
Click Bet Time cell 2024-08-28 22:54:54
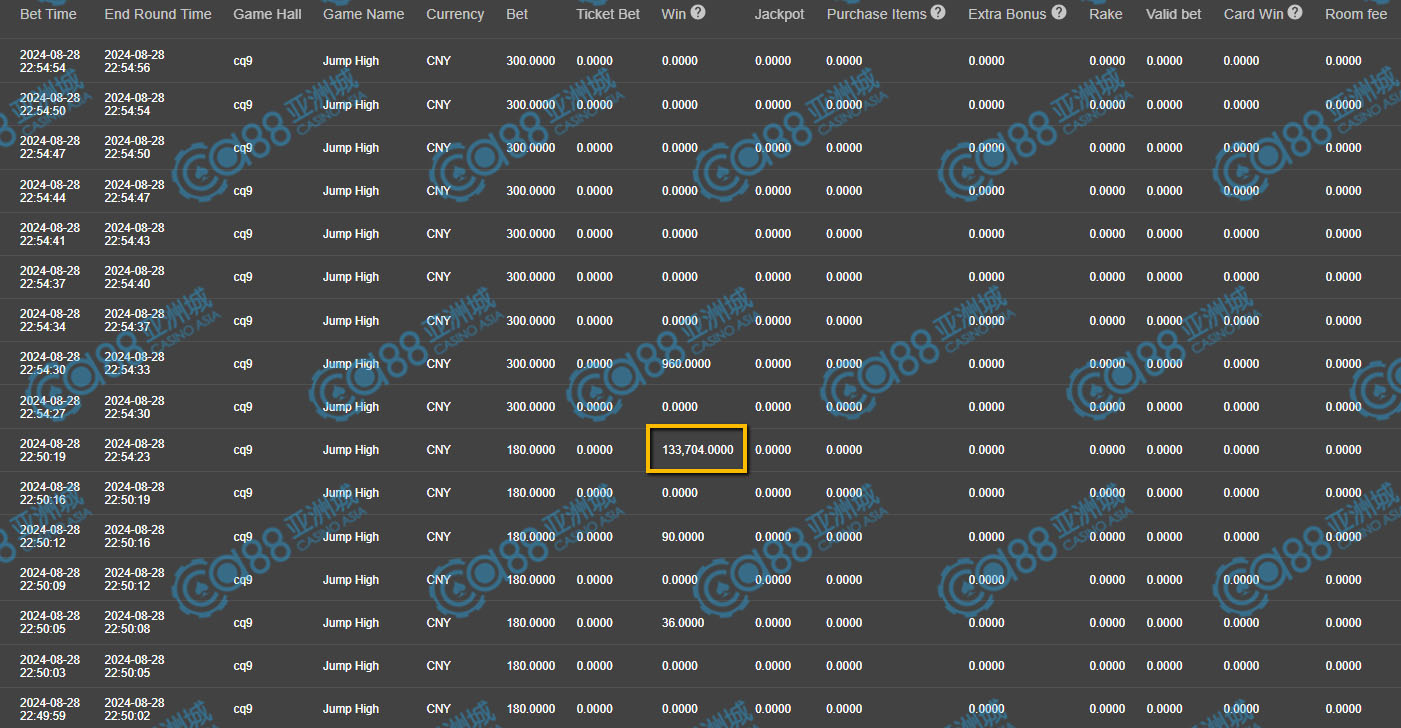click(x=50, y=61)
